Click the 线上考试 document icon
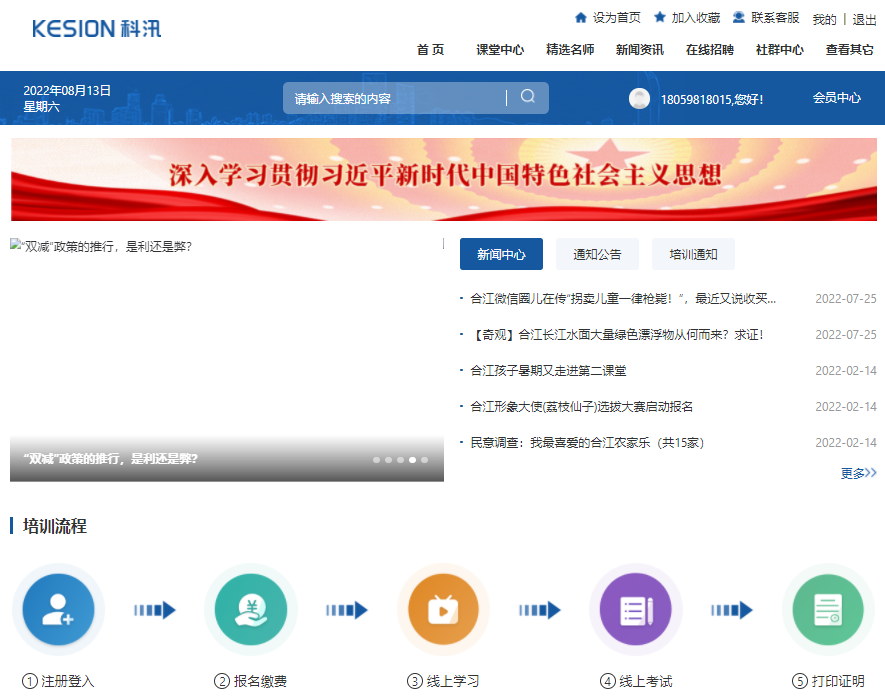885x696 pixels. click(x=636, y=609)
